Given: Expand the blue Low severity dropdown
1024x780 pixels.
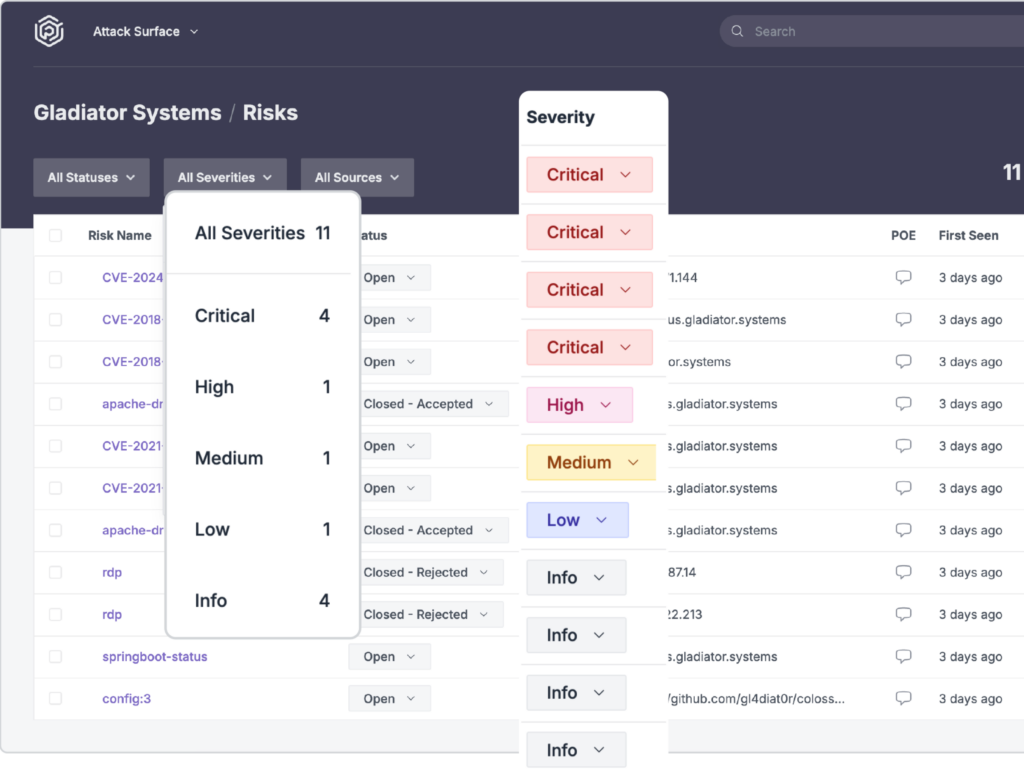Looking at the screenshot, I should pos(577,520).
